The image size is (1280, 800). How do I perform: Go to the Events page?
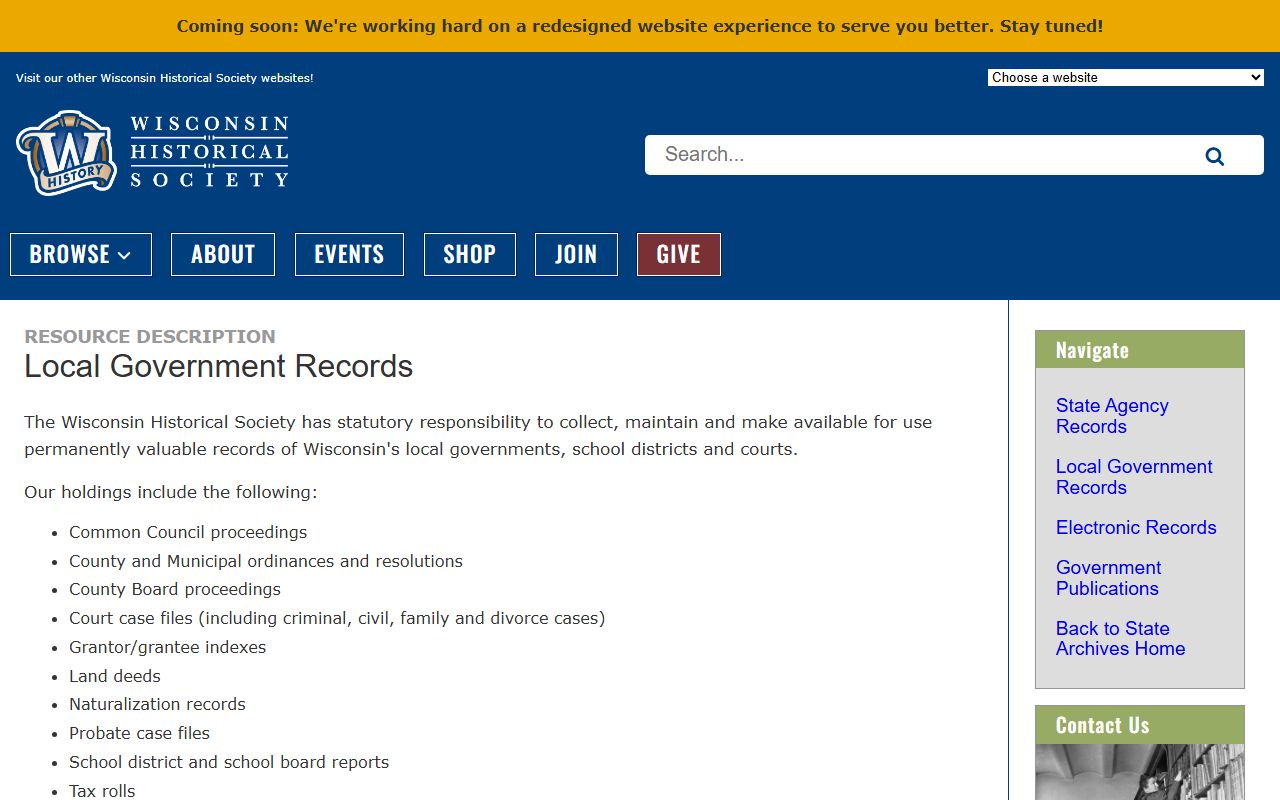pos(349,254)
